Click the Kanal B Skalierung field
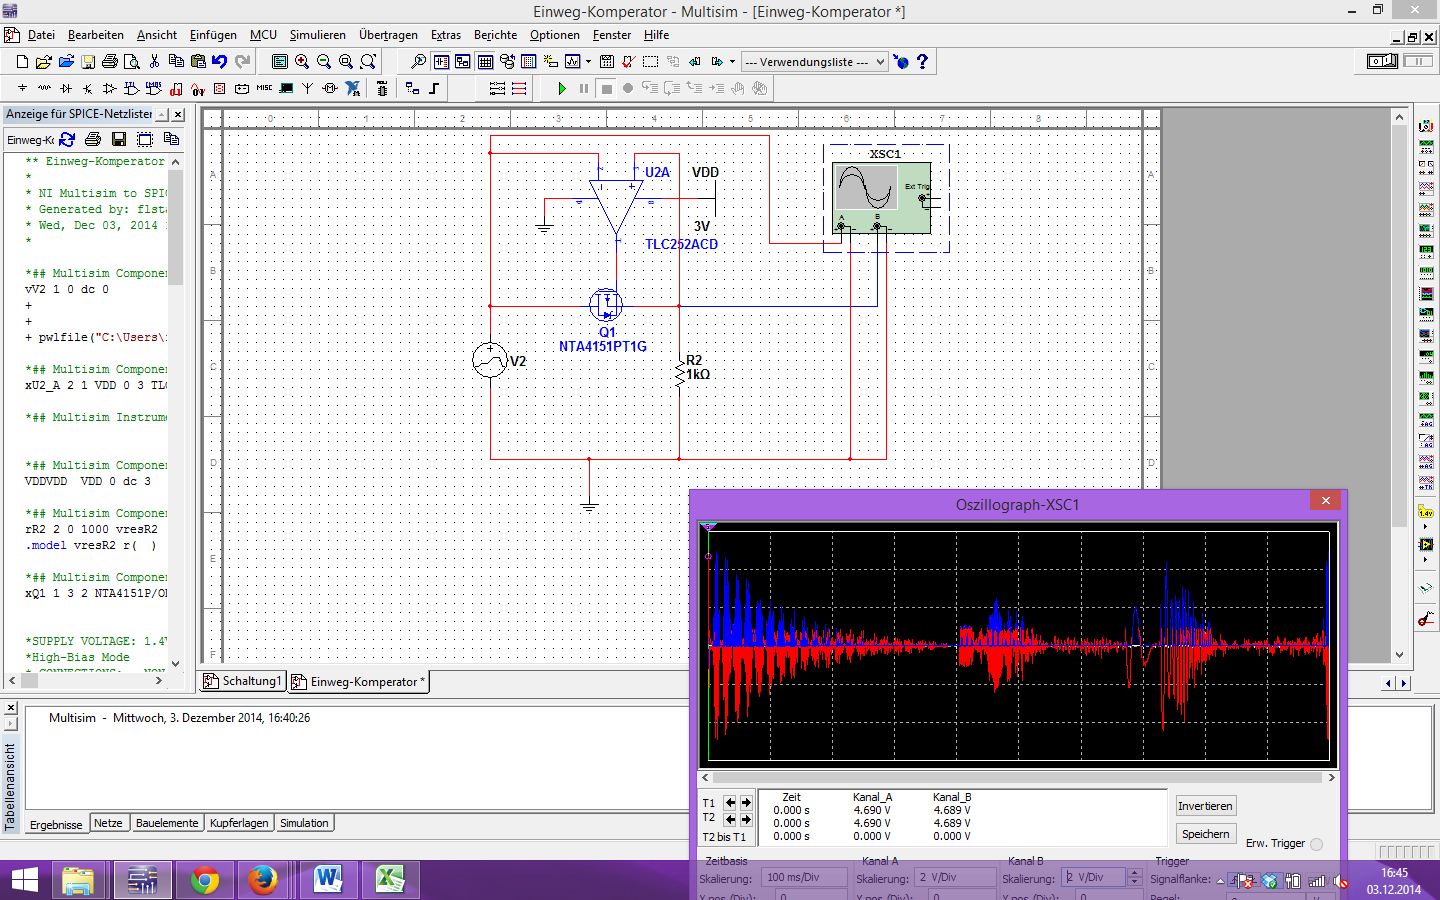The image size is (1440, 900). pos(1093,877)
